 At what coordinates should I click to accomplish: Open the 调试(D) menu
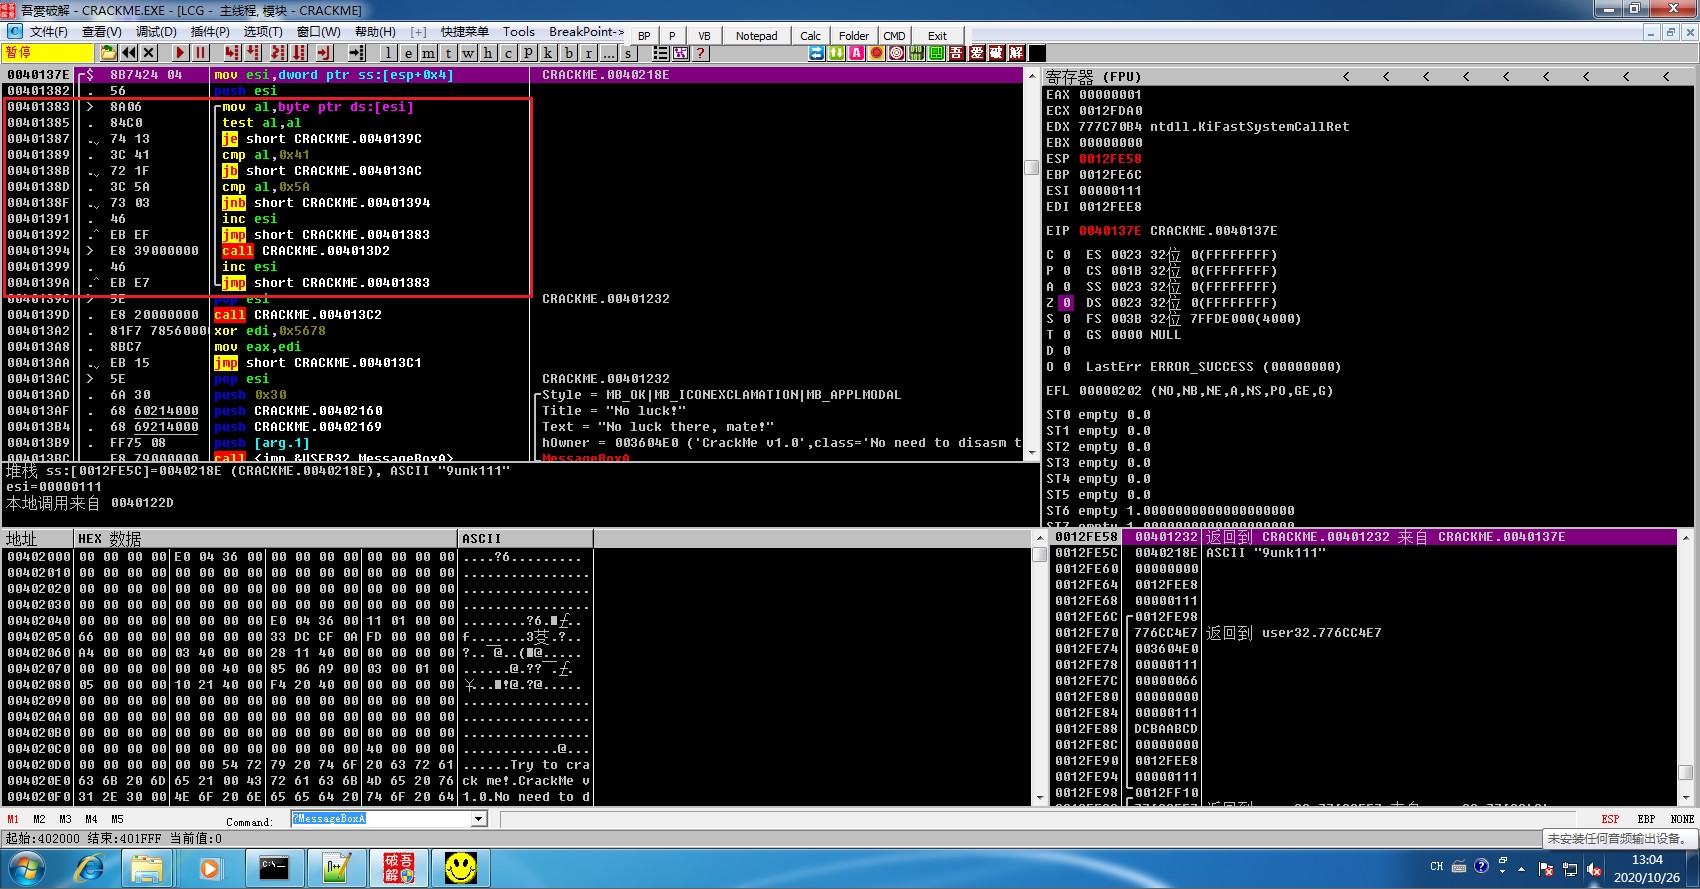point(156,32)
